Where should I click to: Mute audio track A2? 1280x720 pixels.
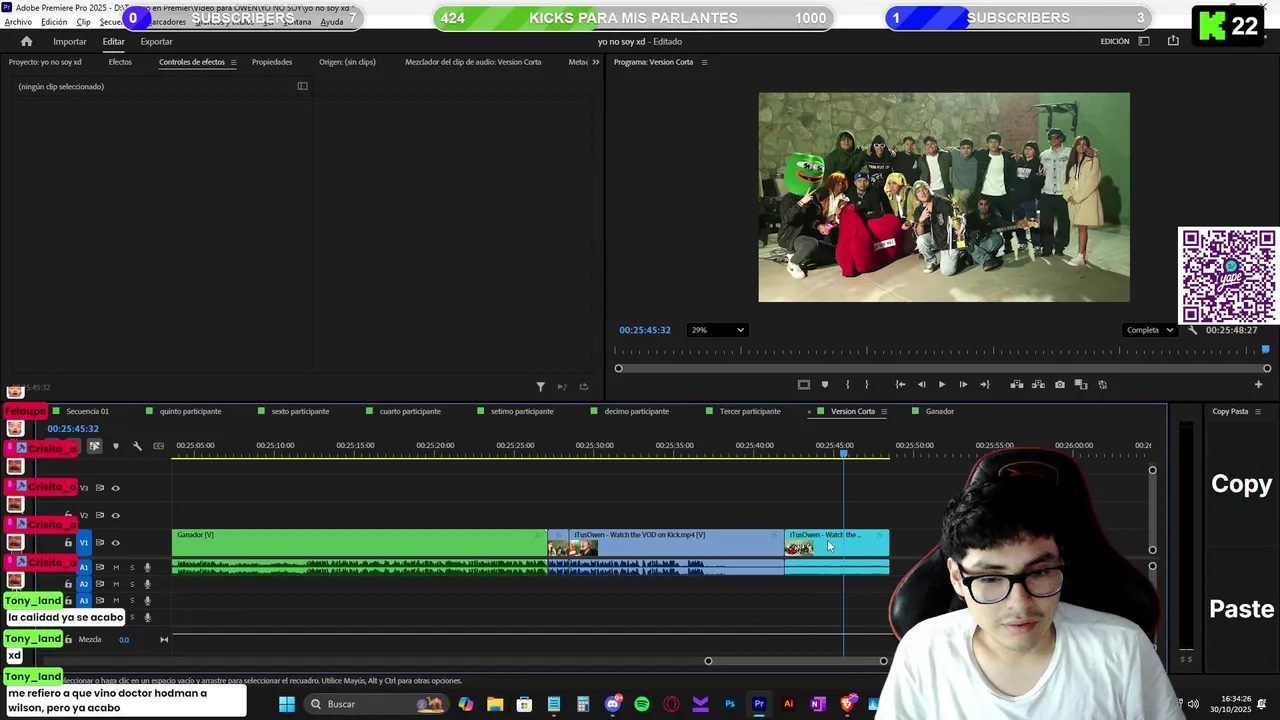116,584
